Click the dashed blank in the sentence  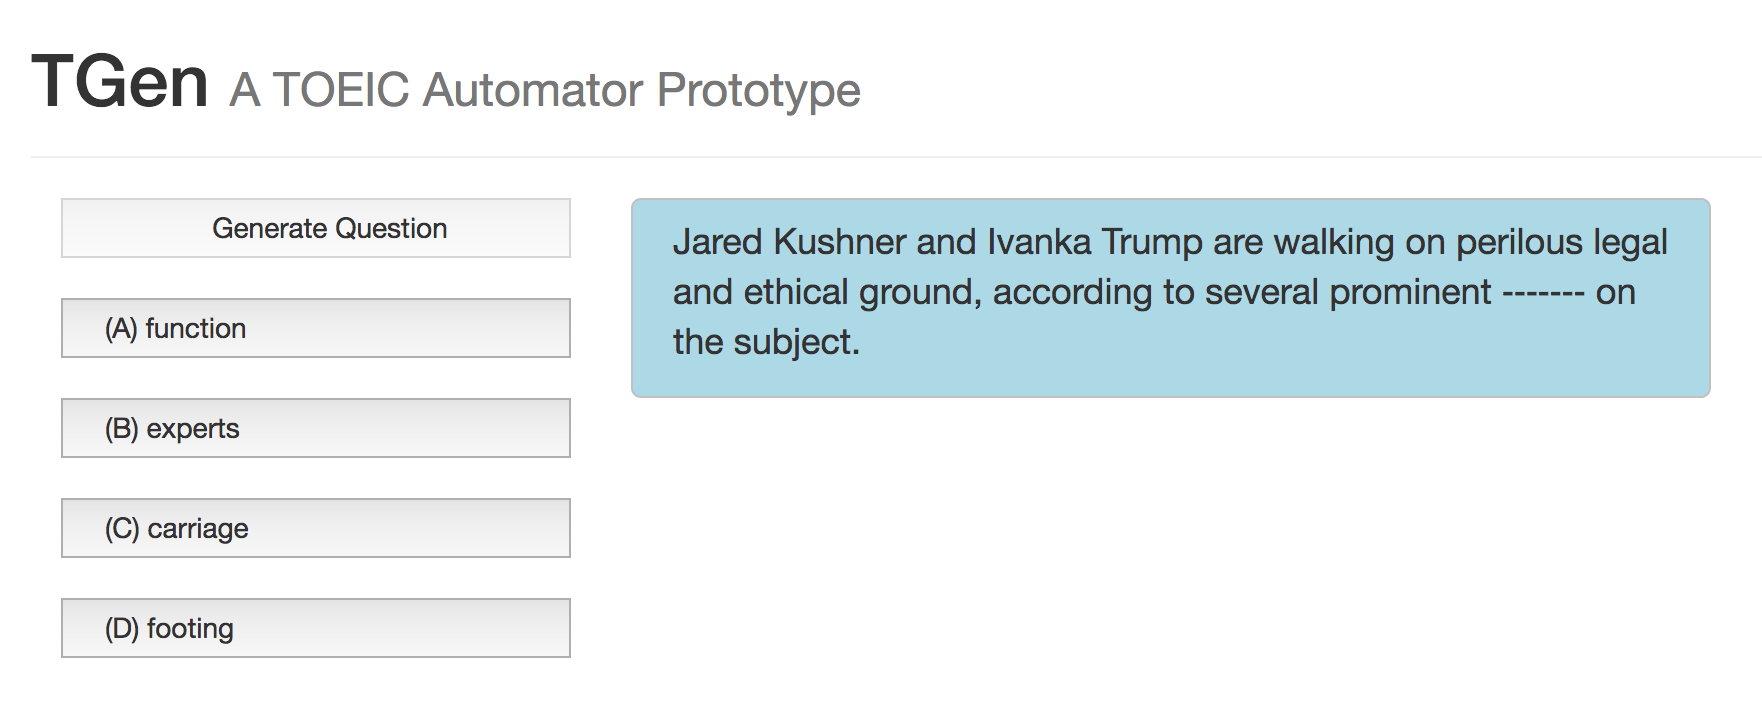(x=1543, y=294)
